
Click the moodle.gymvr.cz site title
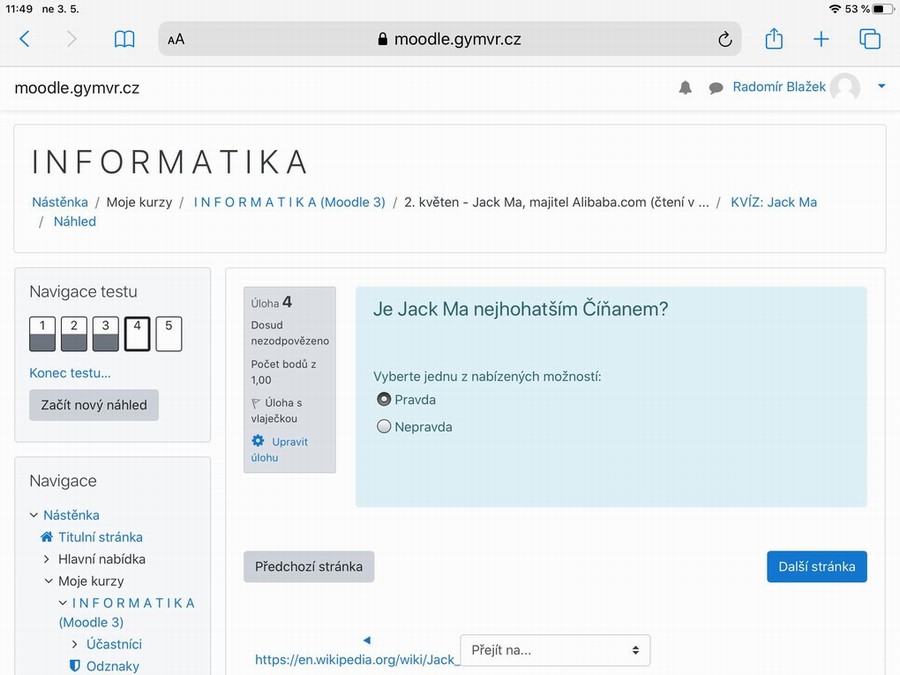77,88
